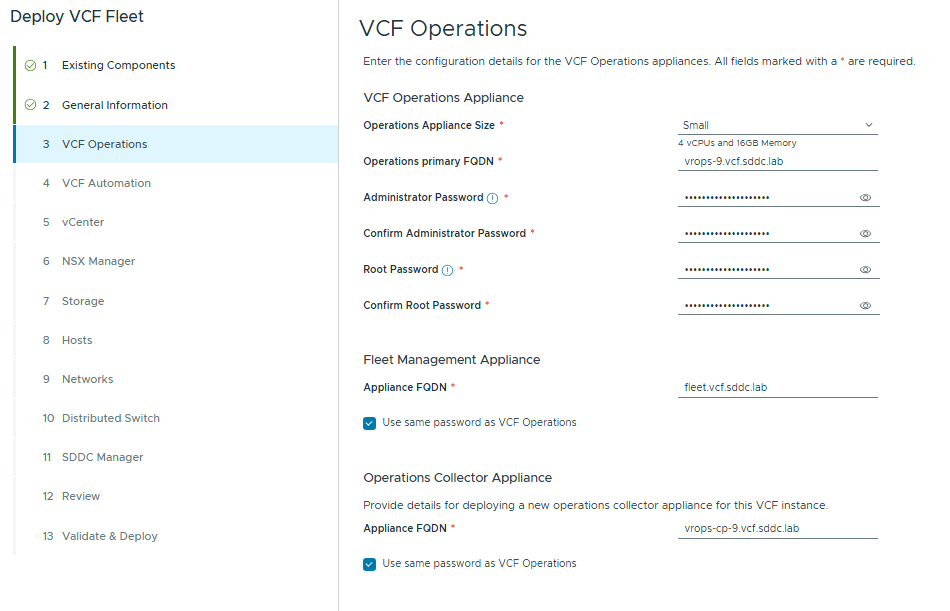The height and width of the screenshot is (611, 950).
Task: Click green checkmark for Existing Components step
Action: pos(30,66)
